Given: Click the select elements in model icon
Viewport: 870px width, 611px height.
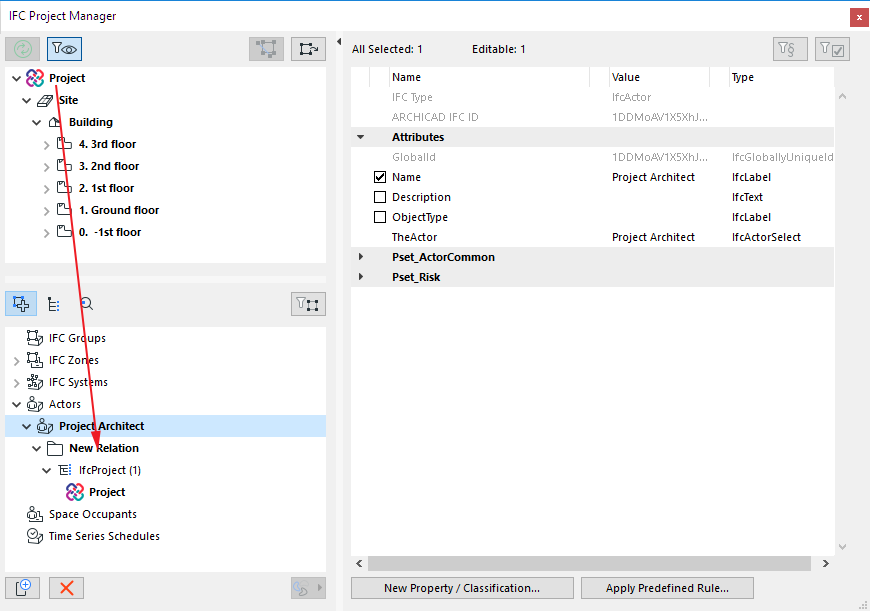Looking at the screenshot, I should [x=266, y=49].
